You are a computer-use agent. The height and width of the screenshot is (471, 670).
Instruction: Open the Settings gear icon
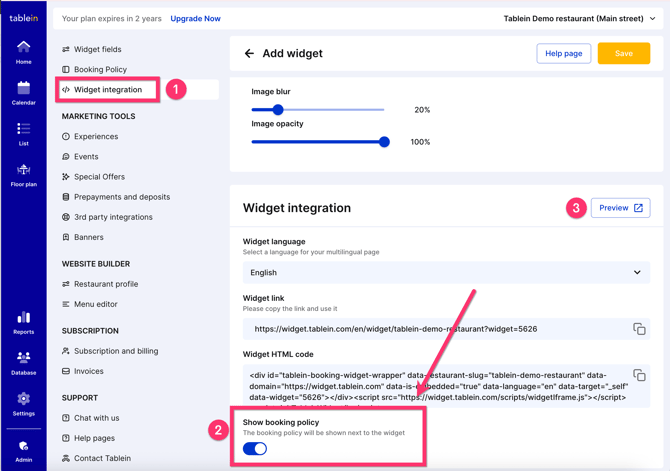pos(24,398)
